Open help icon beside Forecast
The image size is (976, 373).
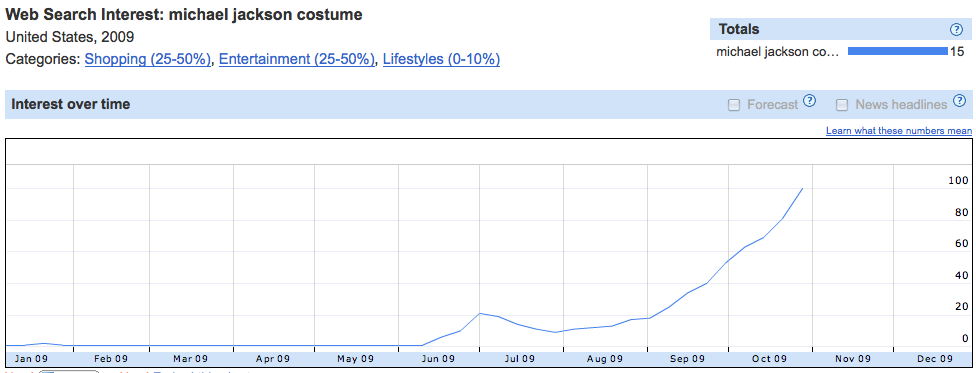809,101
